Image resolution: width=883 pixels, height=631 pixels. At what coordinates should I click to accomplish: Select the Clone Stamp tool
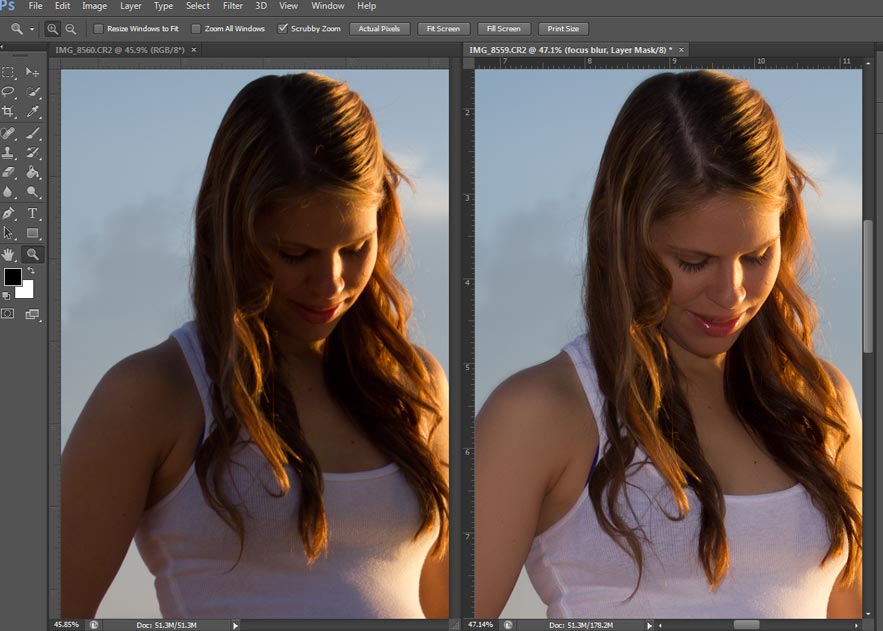tap(9, 153)
